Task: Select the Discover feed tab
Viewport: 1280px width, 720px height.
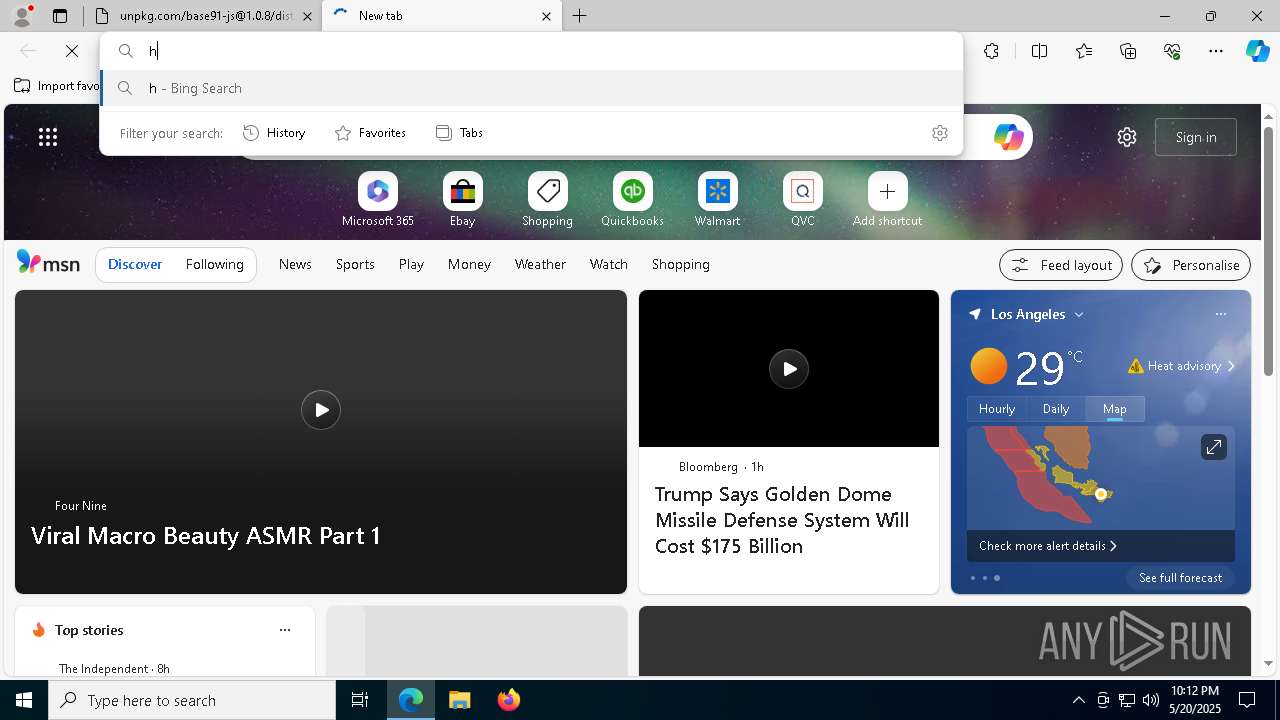Action: click(x=135, y=264)
